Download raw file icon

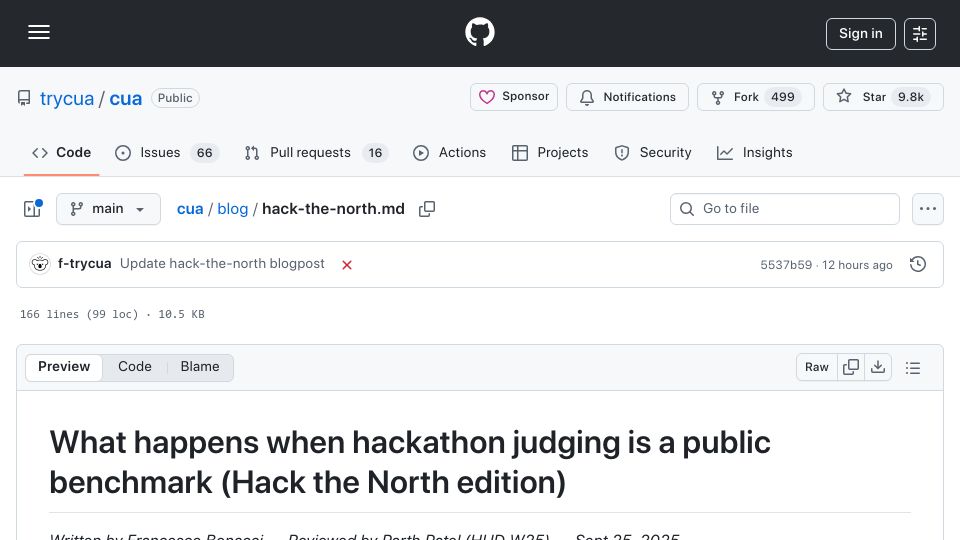pyautogui.click(x=878, y=367)
